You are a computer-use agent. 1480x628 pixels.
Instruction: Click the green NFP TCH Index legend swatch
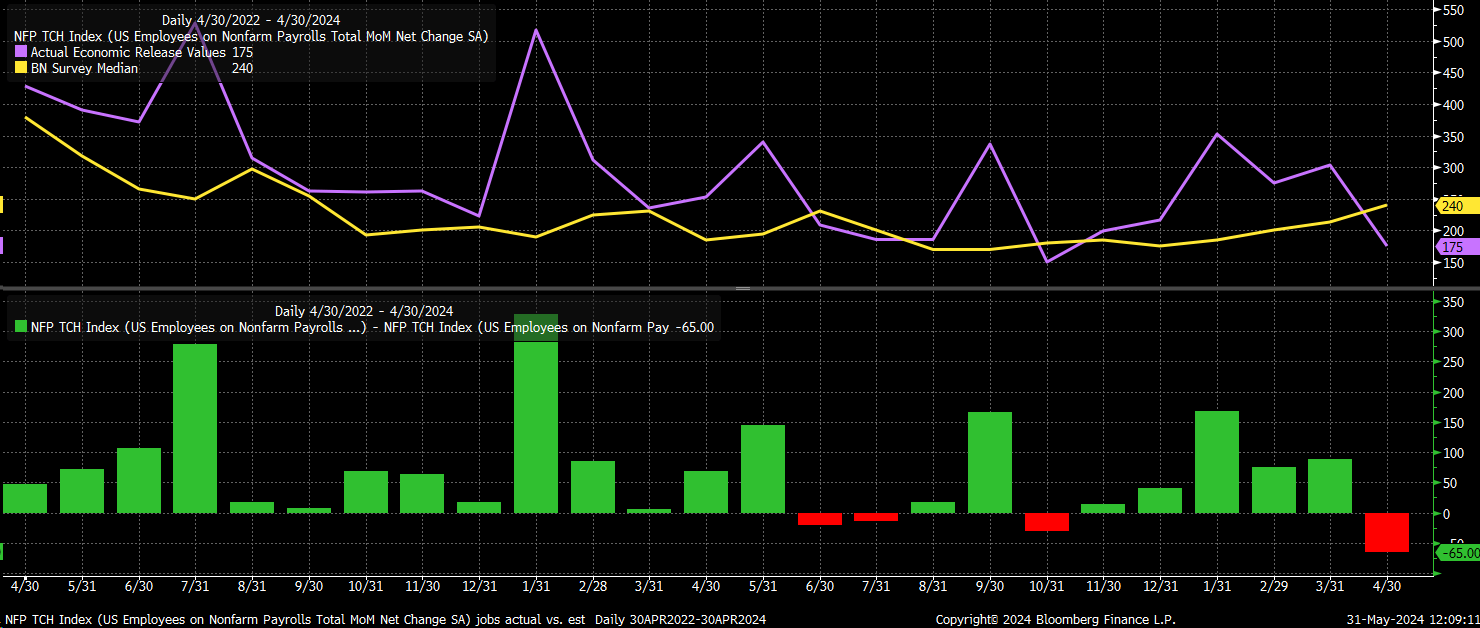click(x=20, y=327)
